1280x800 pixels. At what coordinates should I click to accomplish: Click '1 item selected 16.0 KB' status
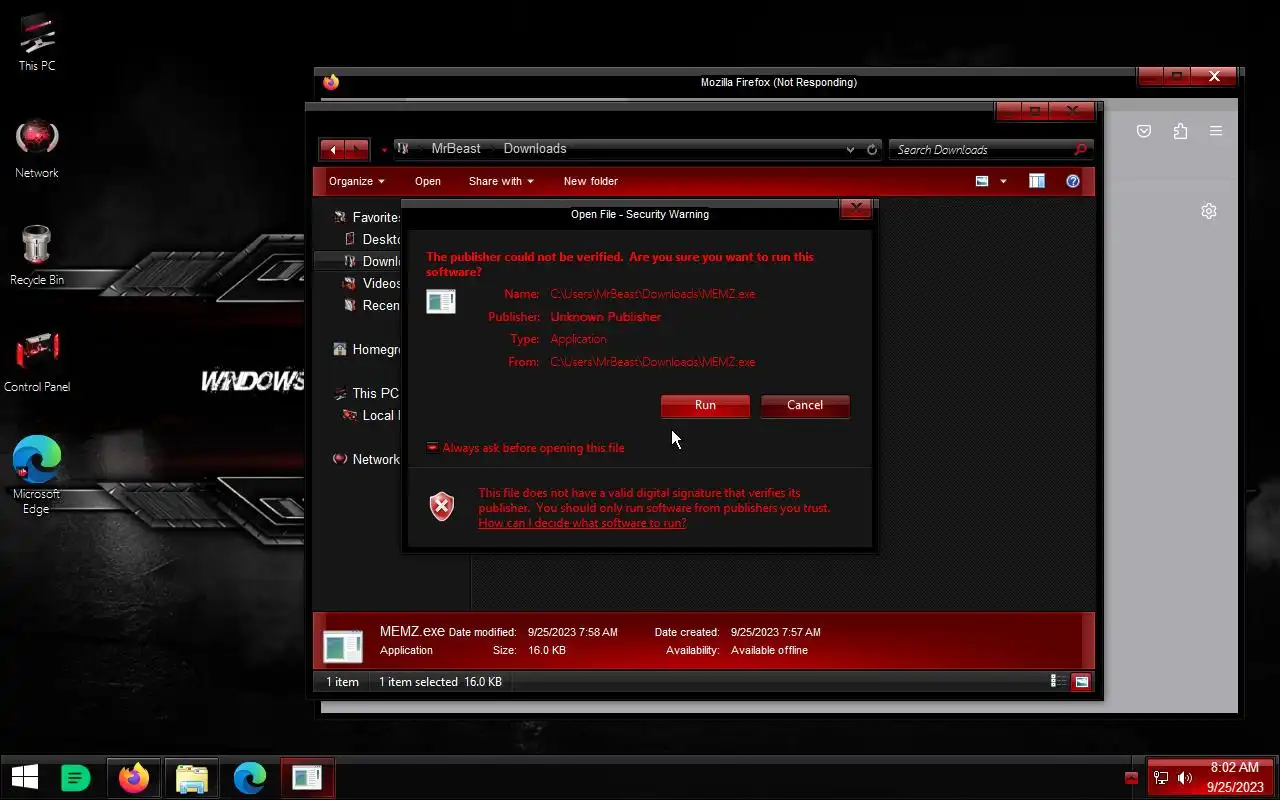click(440, 681)
